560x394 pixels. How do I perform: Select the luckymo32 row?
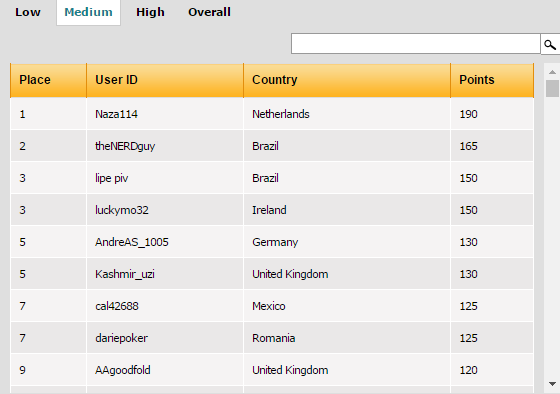tap(272, 210)
